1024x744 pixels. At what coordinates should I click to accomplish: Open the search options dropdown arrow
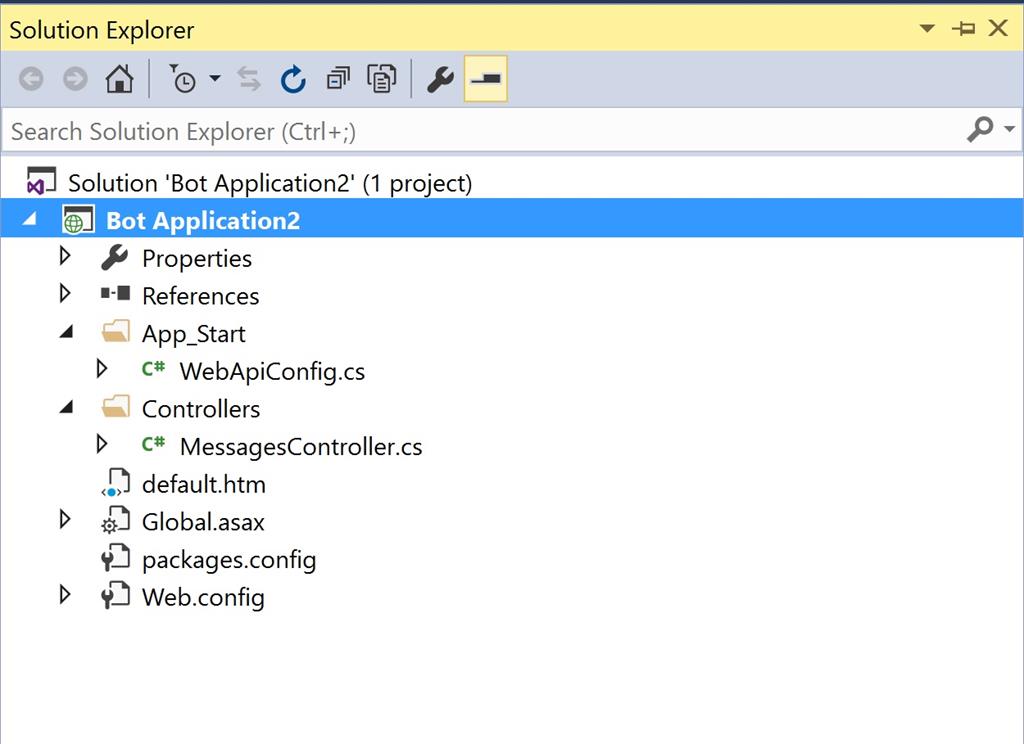click(x=1008, y=130)
